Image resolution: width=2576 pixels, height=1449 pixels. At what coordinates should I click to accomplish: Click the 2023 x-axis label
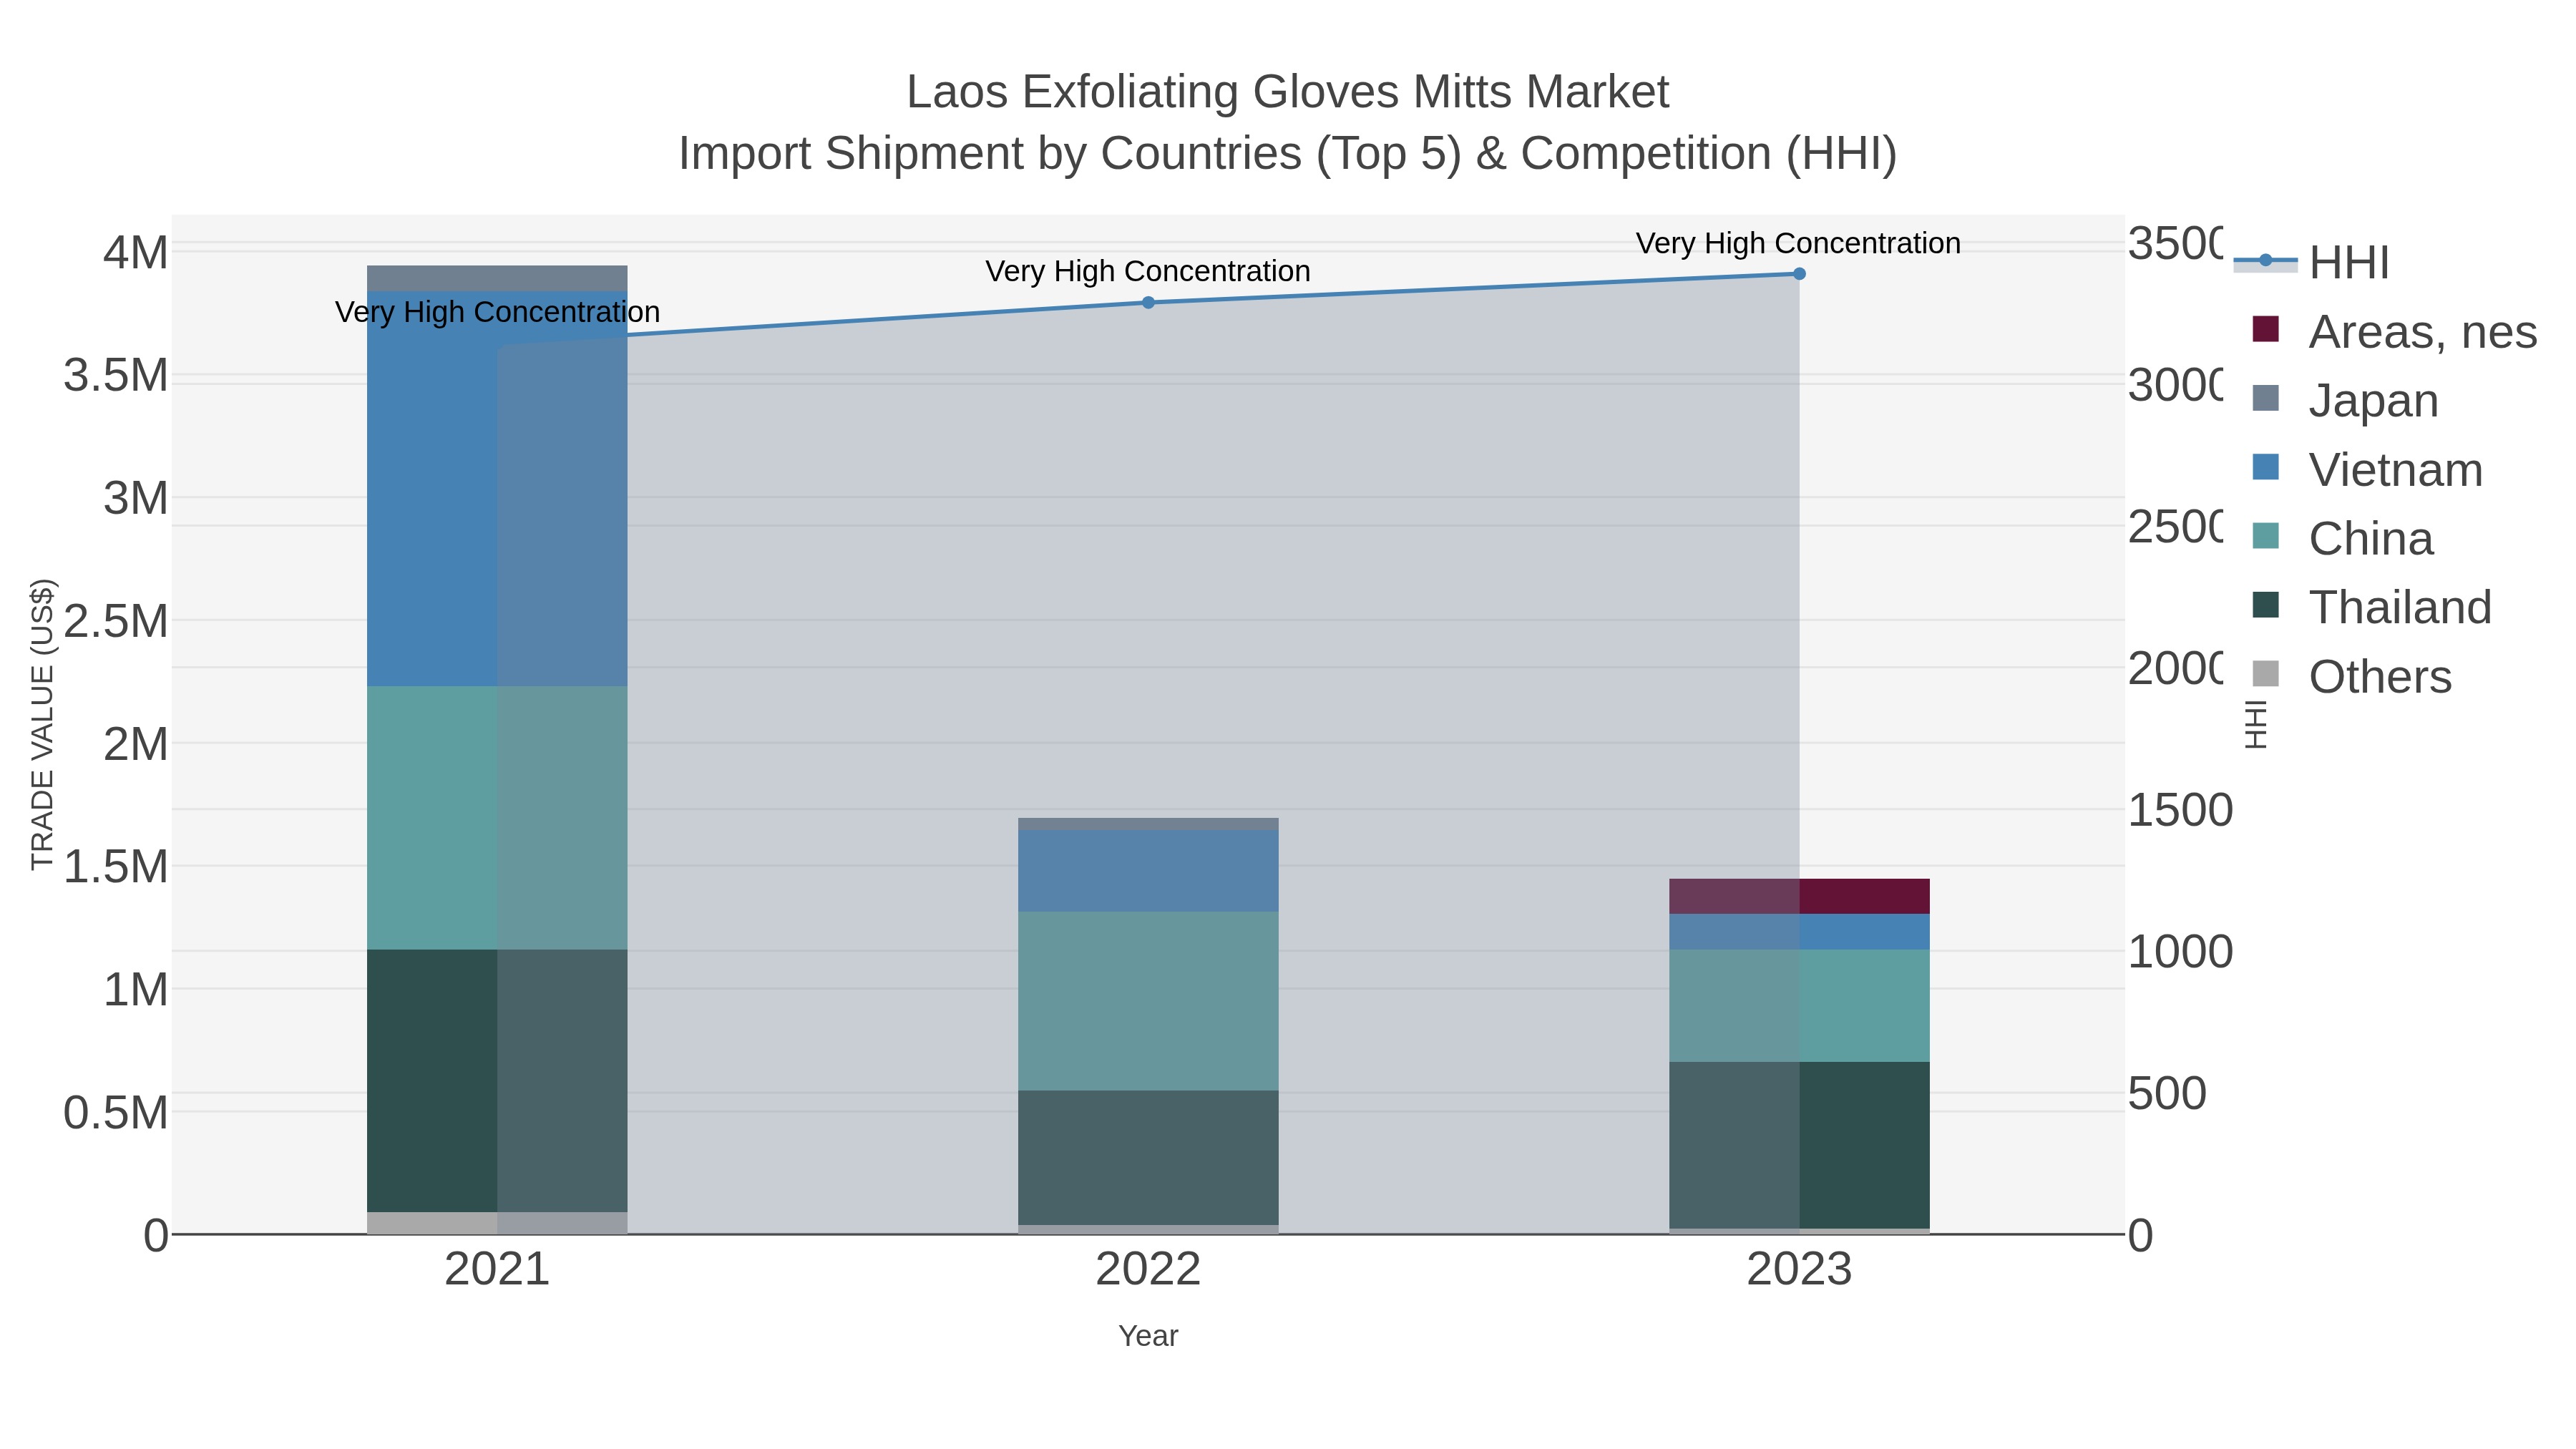1799,1270
